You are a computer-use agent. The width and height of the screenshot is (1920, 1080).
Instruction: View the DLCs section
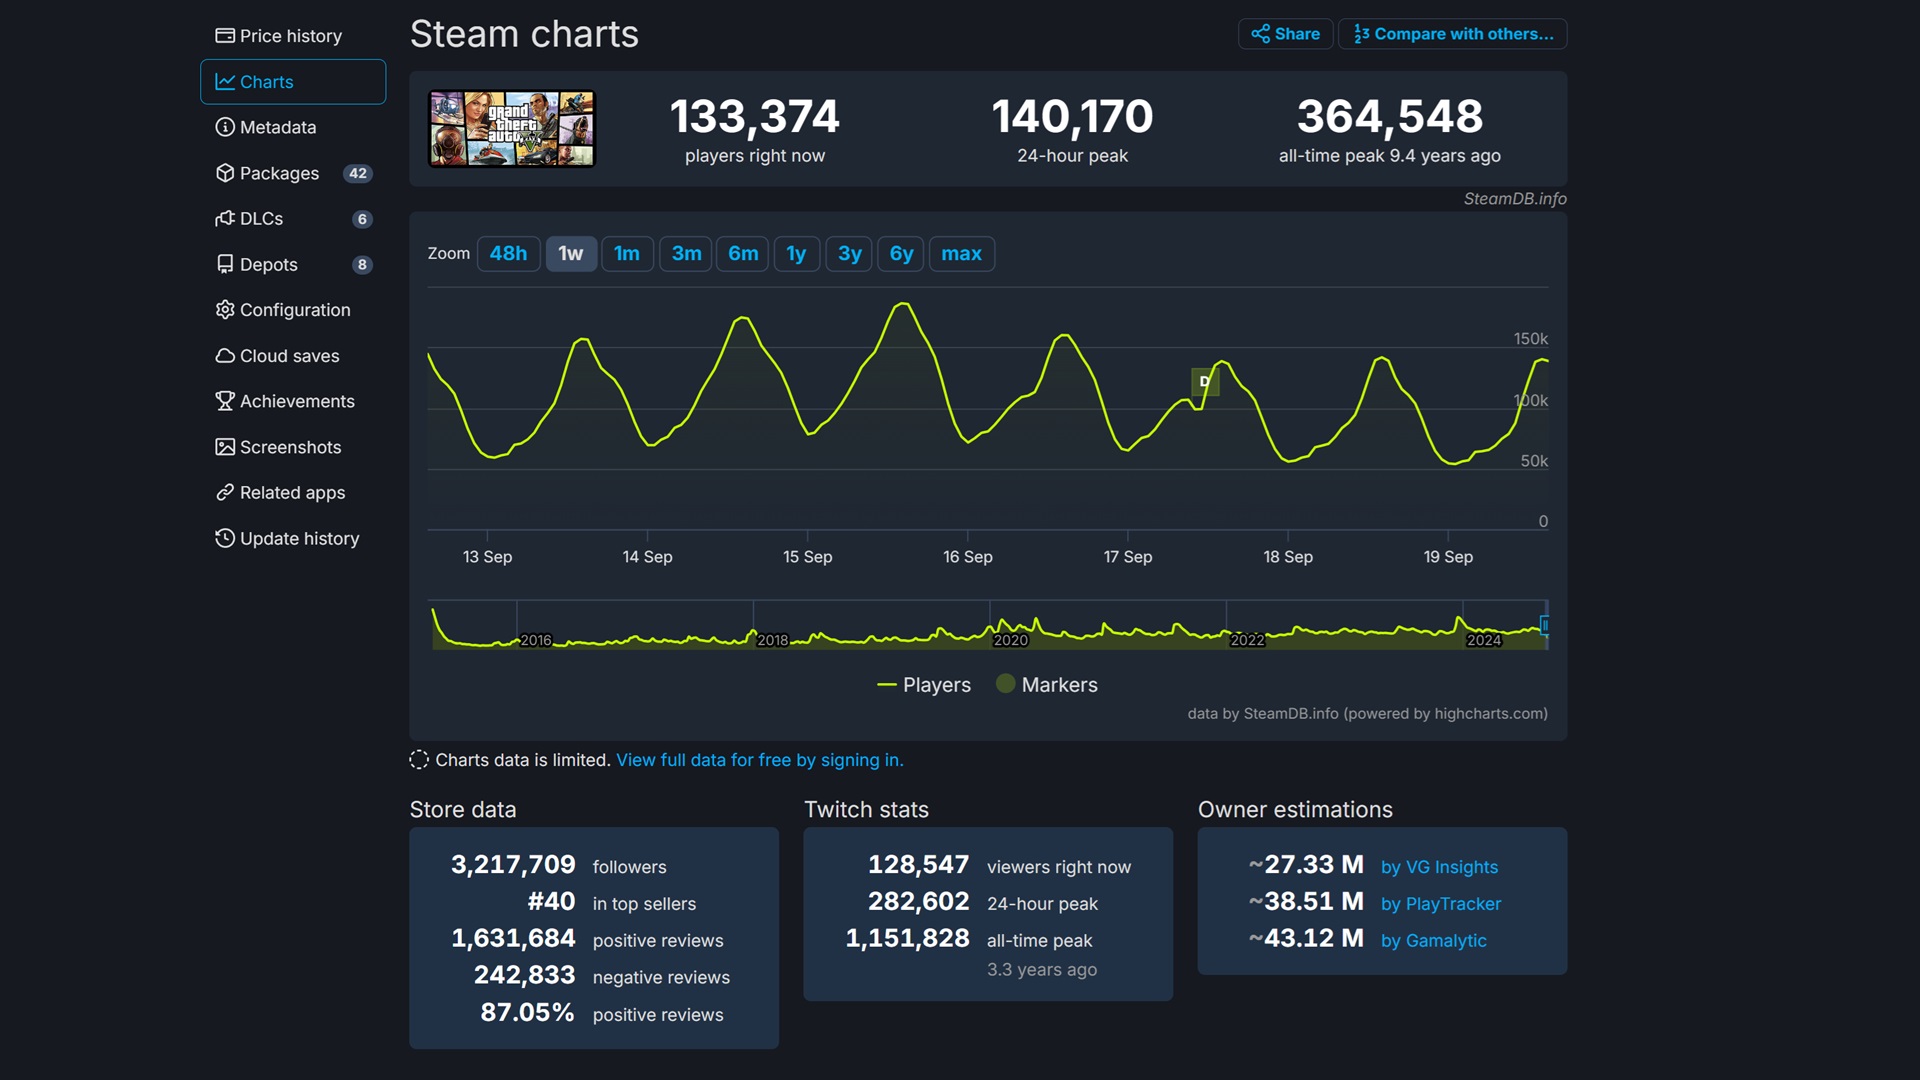[x=262, y=218]
